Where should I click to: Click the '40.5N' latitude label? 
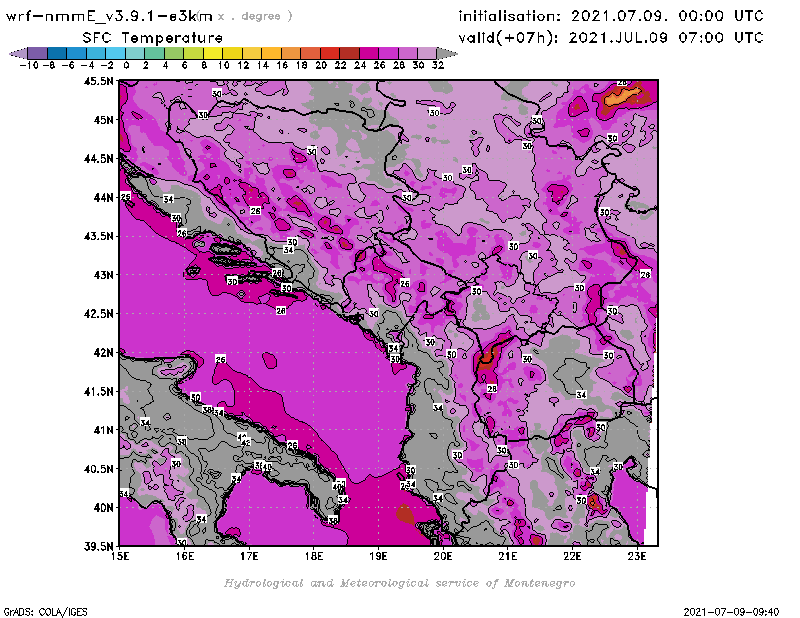point(98,469)
